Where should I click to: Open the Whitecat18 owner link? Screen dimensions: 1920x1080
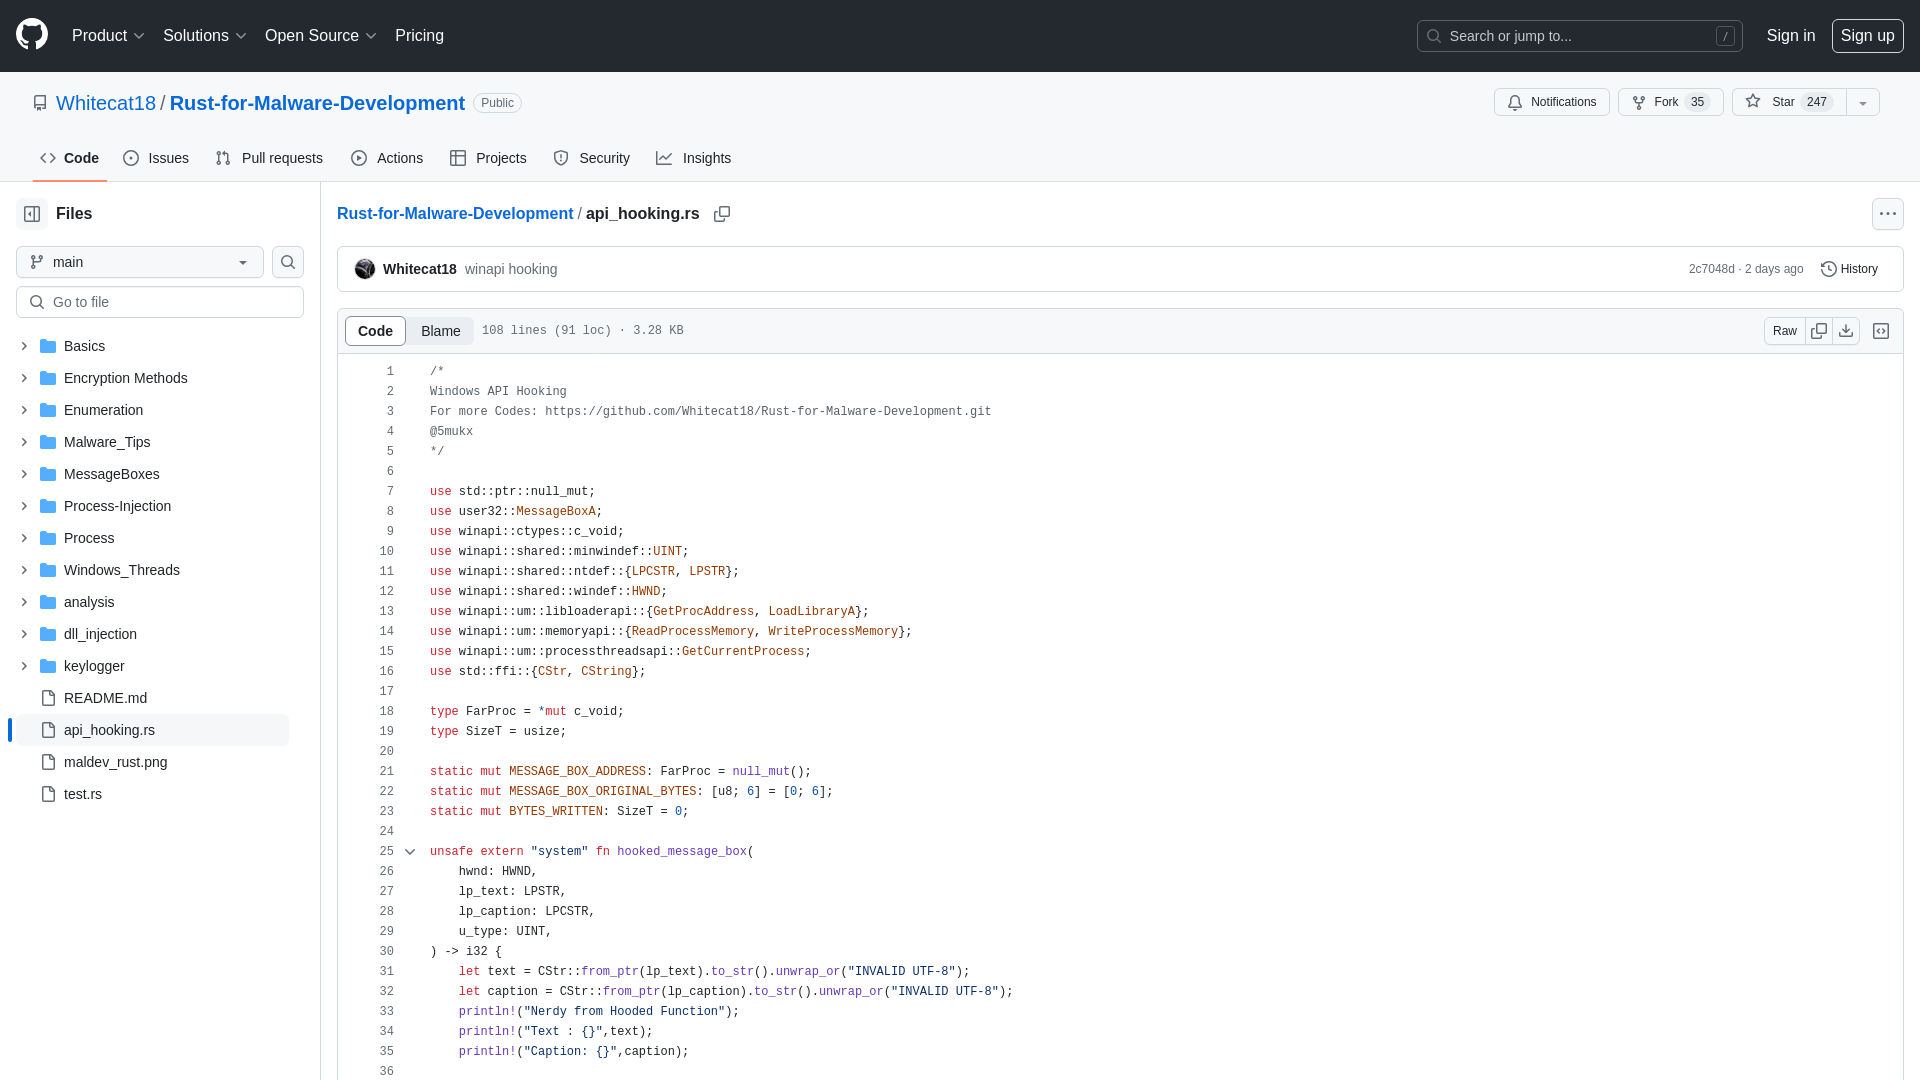[106, 103]
